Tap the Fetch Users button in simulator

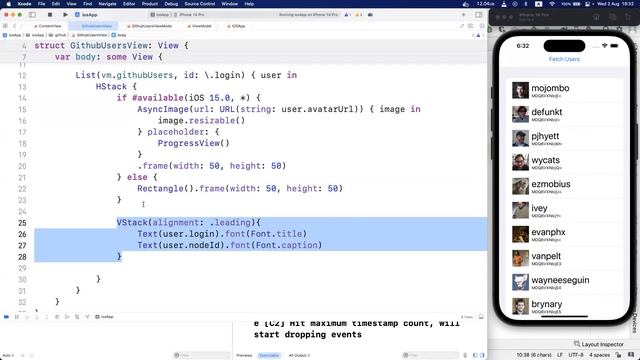click(564, 59)
